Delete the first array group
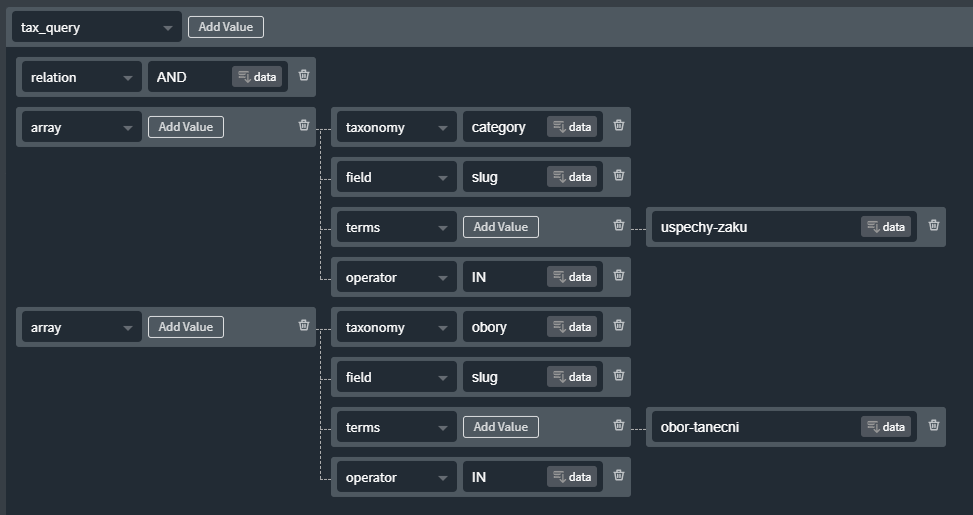 304,125
